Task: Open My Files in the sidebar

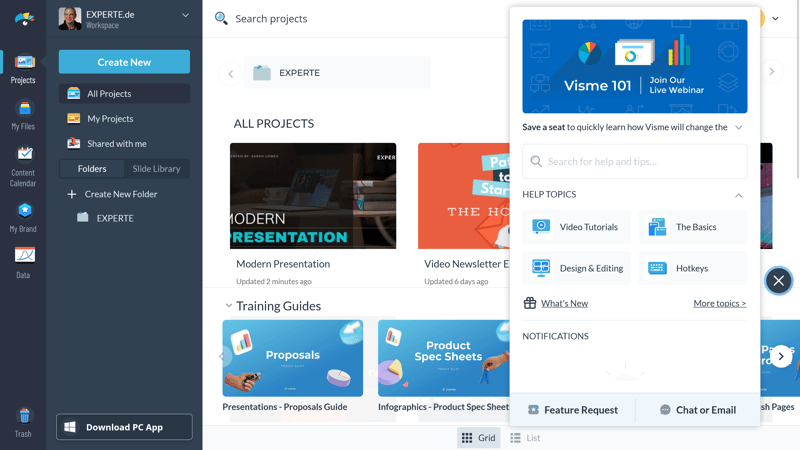Action: pos(23,115)
